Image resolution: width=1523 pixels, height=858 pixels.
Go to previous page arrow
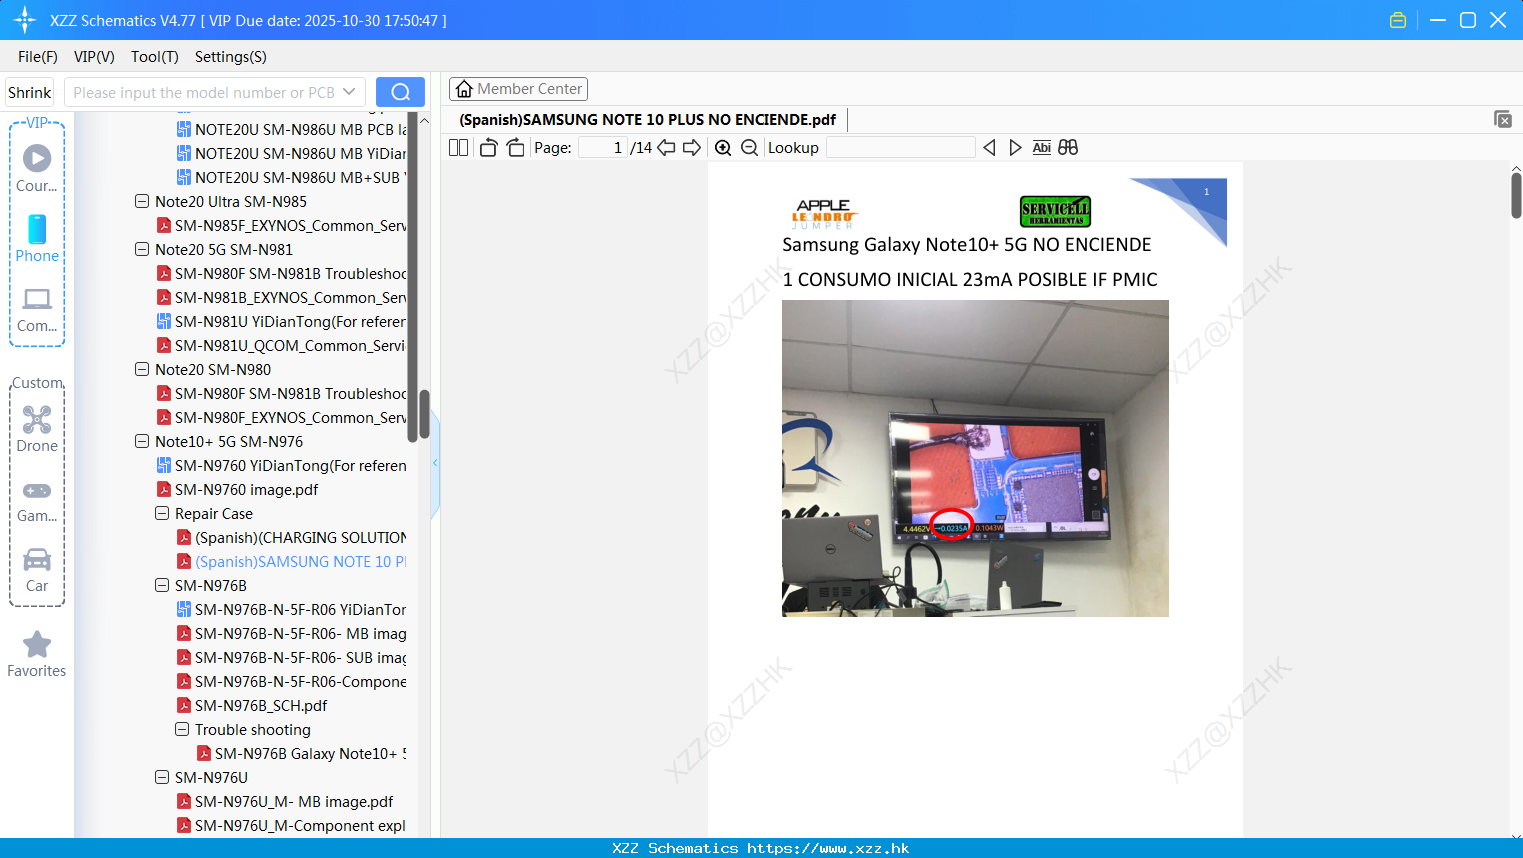coord(666,147)
